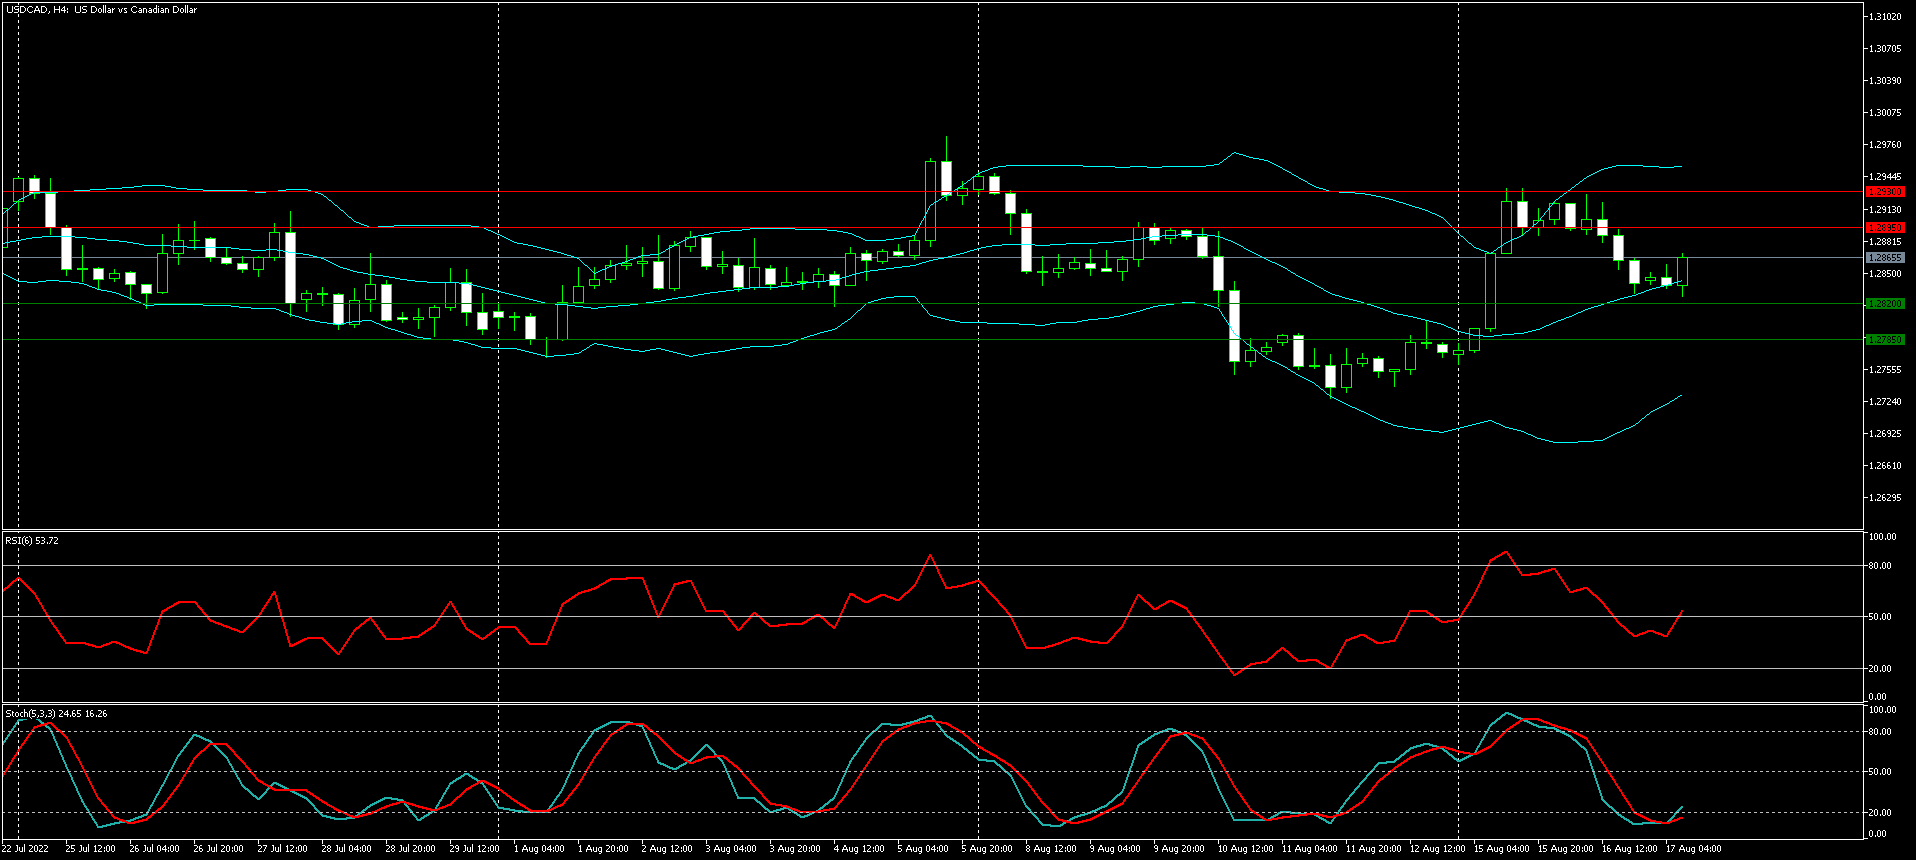Viewport: 1916px width, 860px height.
Task: Click the 1 Aug 20:00 time axis label
Action: 603,849
